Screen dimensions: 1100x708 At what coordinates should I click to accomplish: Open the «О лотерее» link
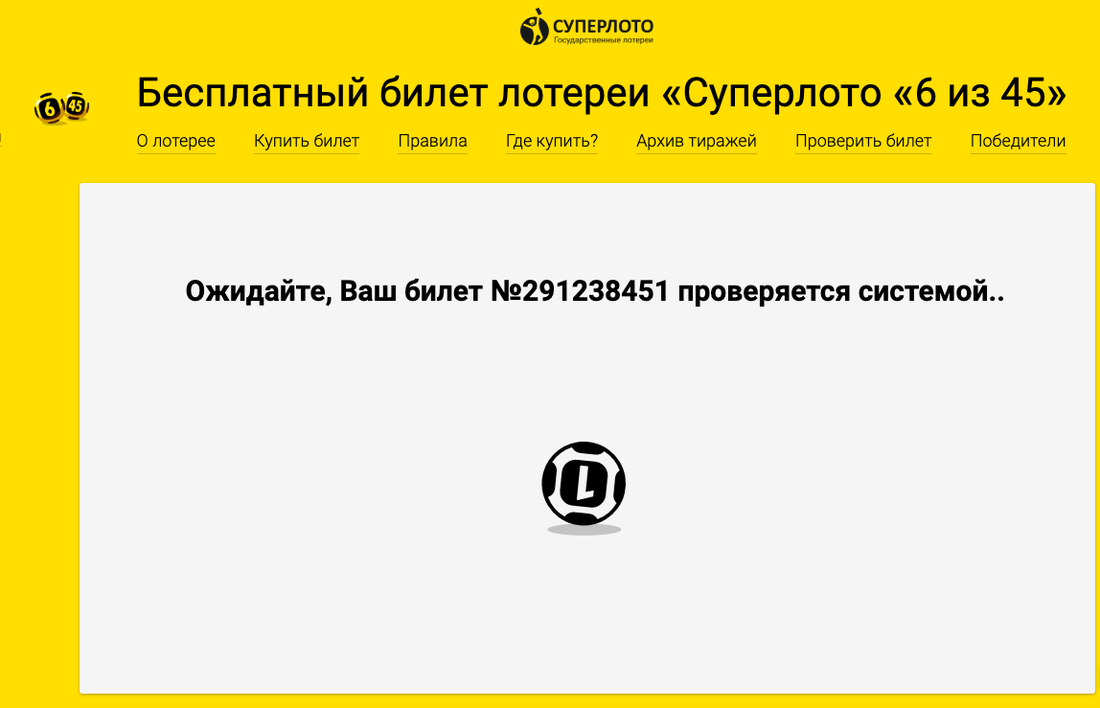point(176,141)
